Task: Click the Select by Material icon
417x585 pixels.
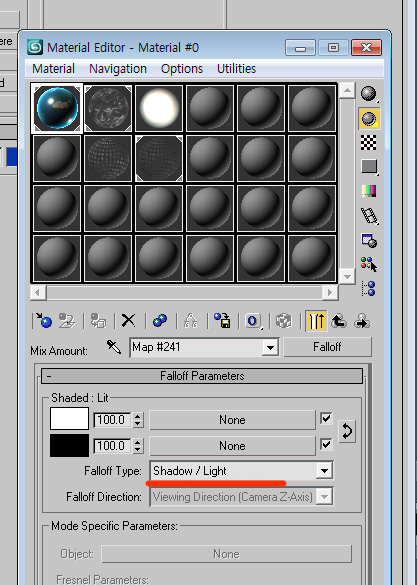Action: 369,265
